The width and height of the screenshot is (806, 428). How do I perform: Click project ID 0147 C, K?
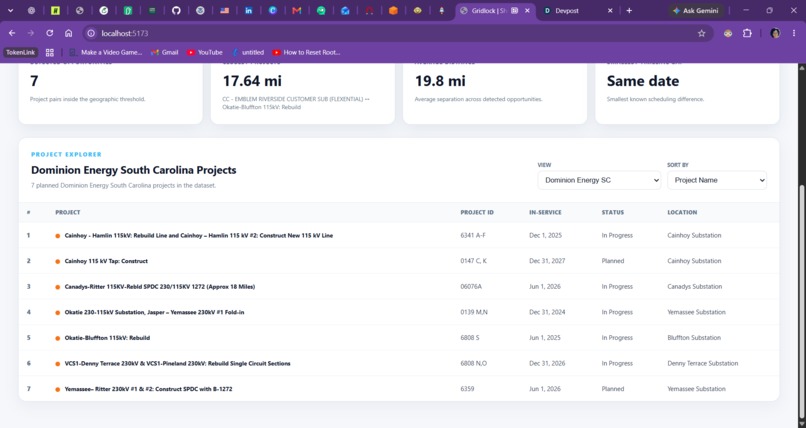point(473,261)
